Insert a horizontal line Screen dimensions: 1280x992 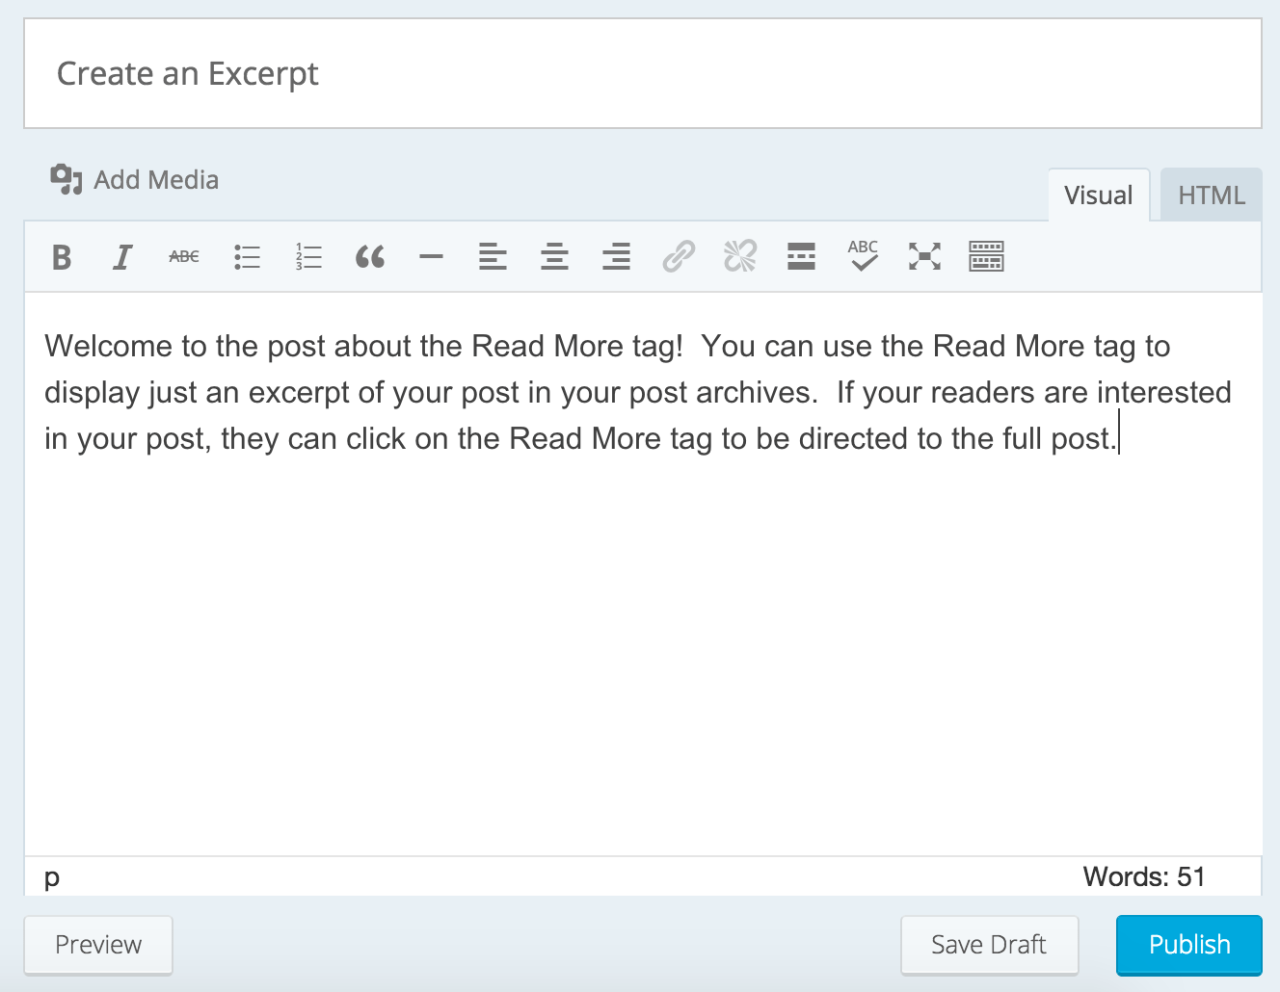pyautogui.click(x=431, y=257)
